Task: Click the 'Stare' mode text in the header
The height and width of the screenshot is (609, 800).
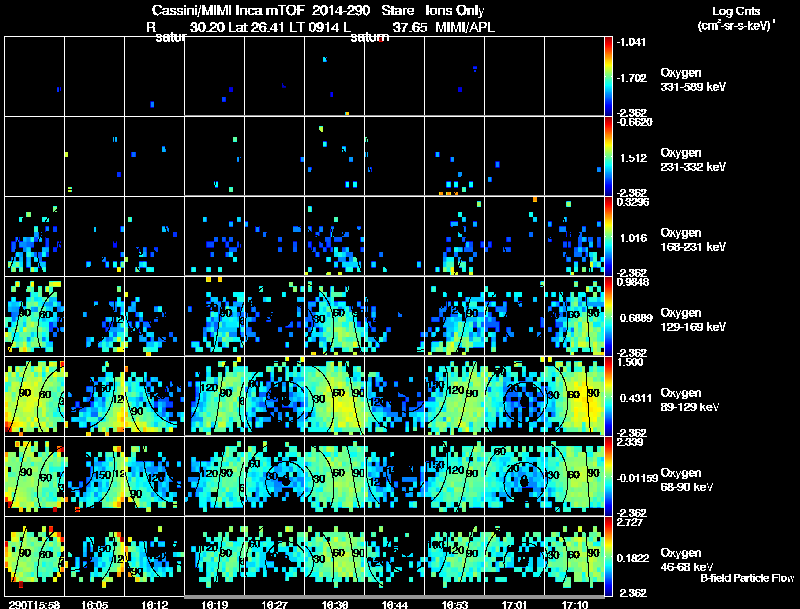Action: (397, 11)
